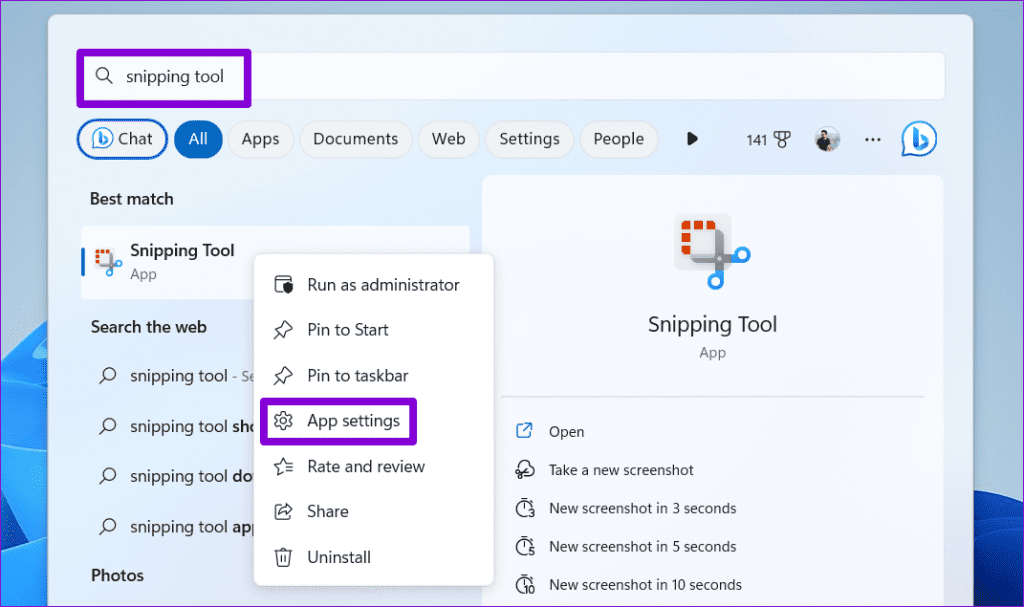Click New screenshot in 3 seconds

tap(643, 508)
